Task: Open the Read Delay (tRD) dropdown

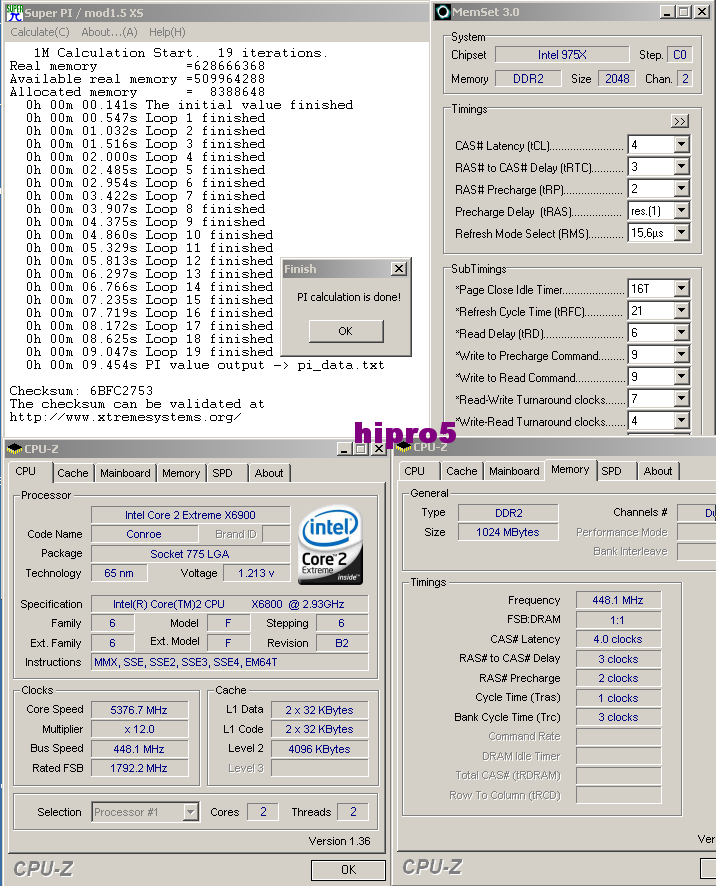Action: coord(682,333)
